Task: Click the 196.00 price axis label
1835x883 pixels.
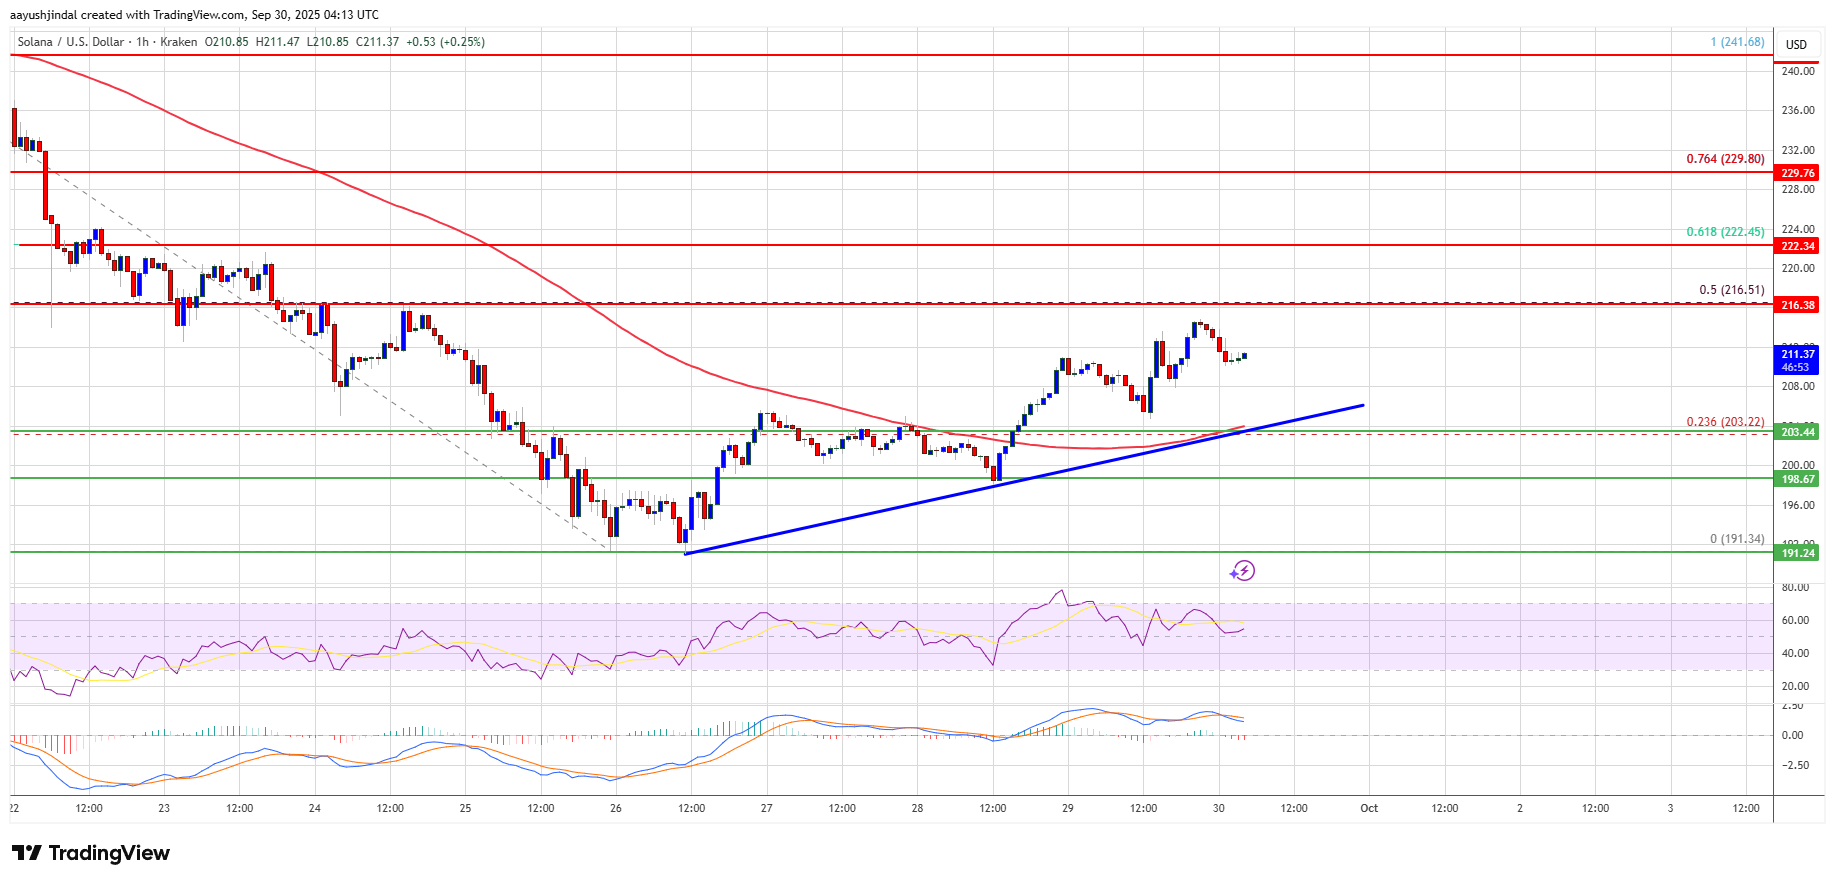Action: coord(1797,505)
